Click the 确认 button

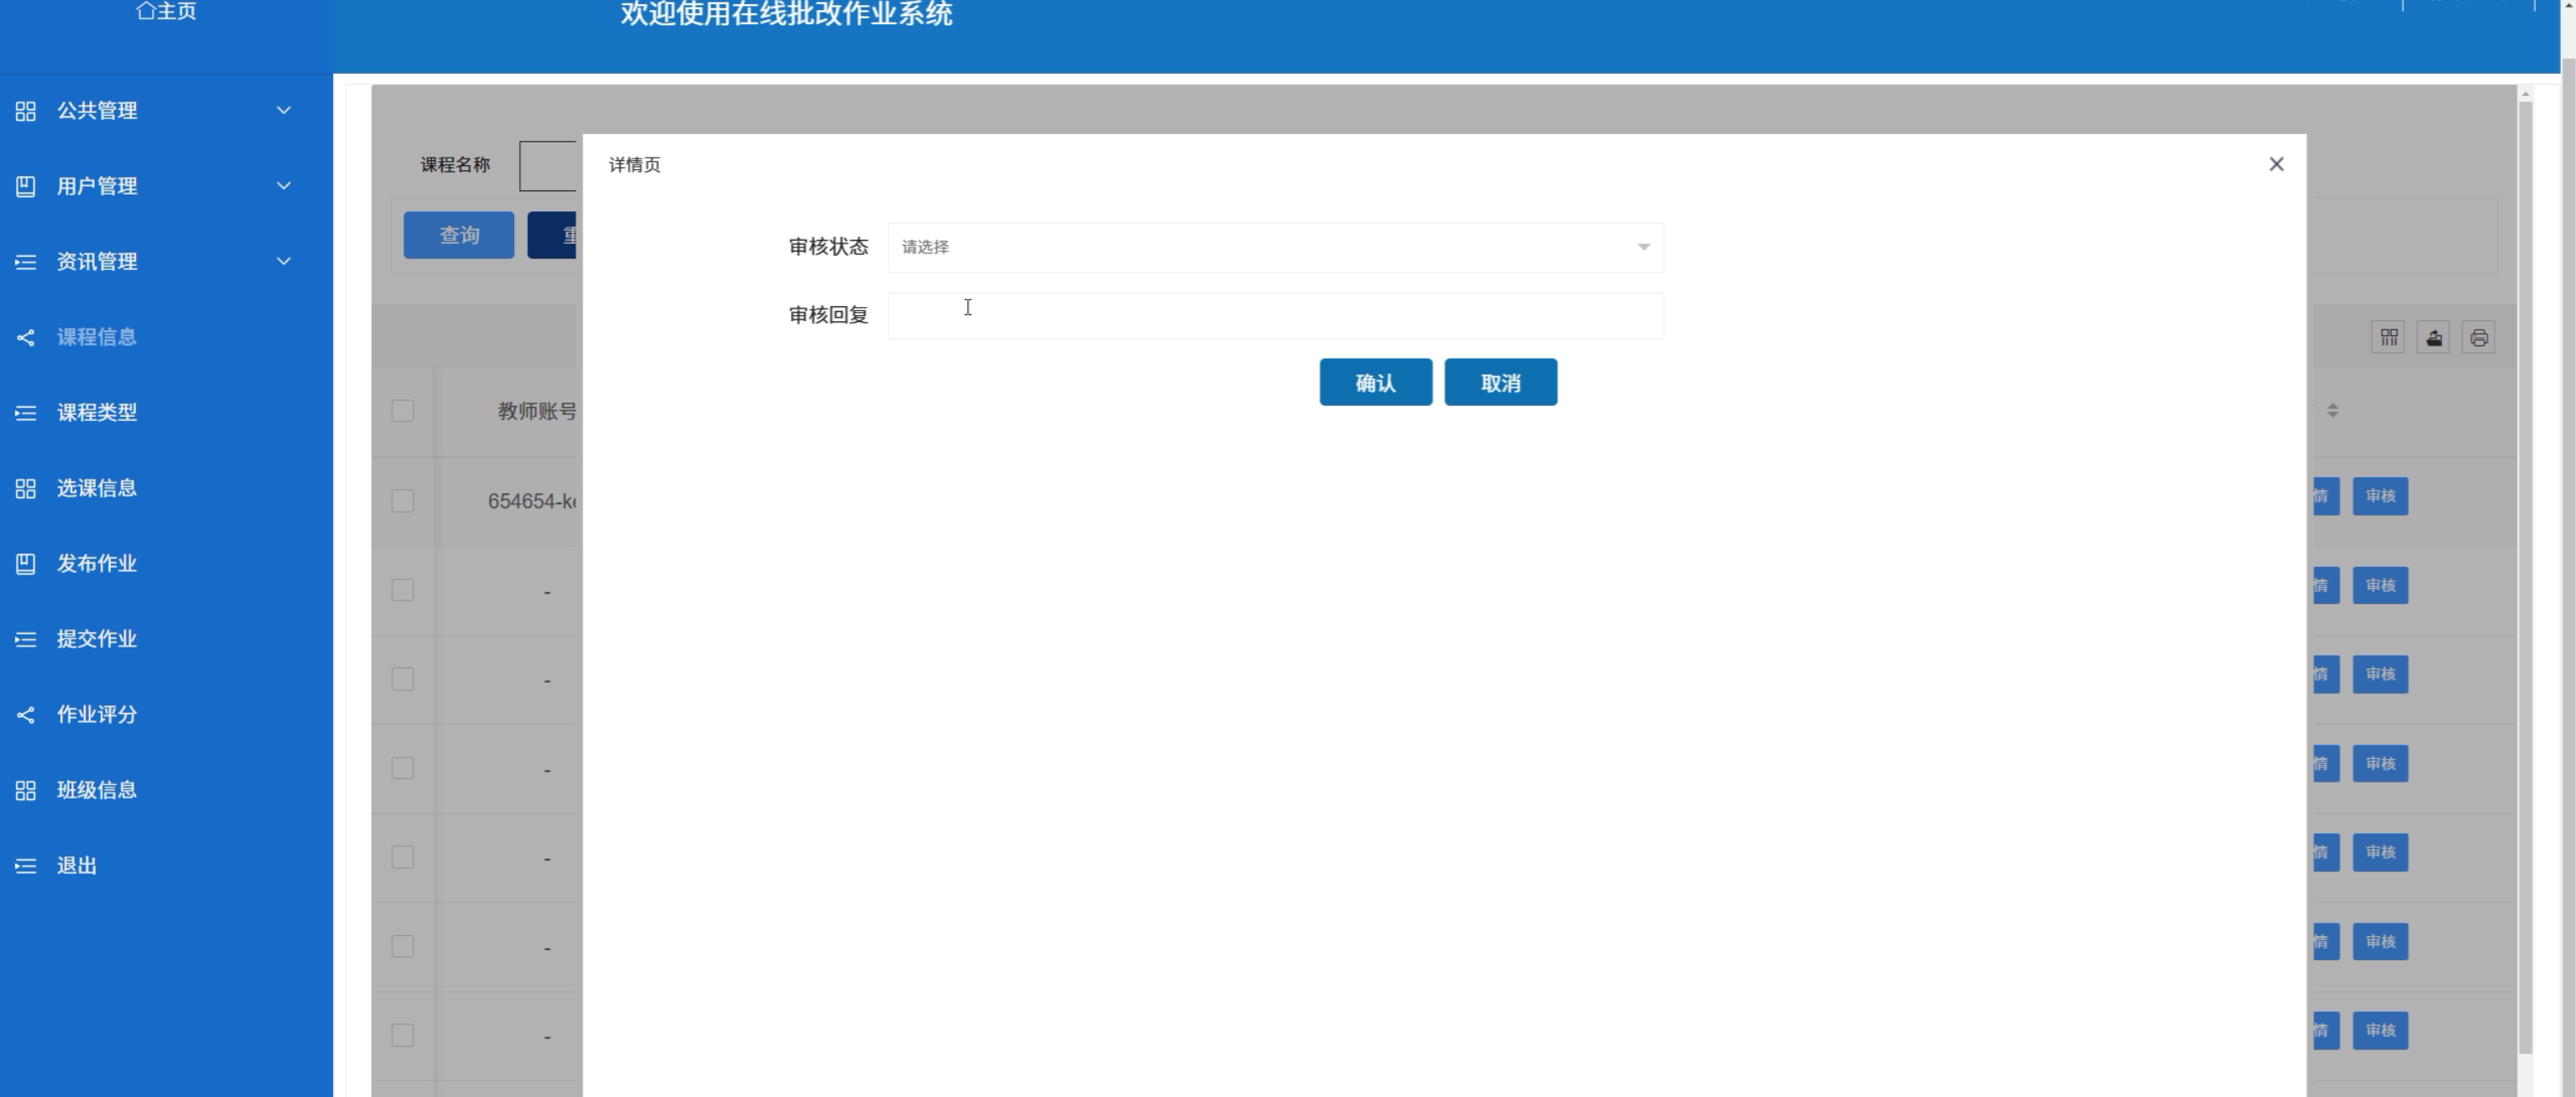click(x=1375, y=383)
